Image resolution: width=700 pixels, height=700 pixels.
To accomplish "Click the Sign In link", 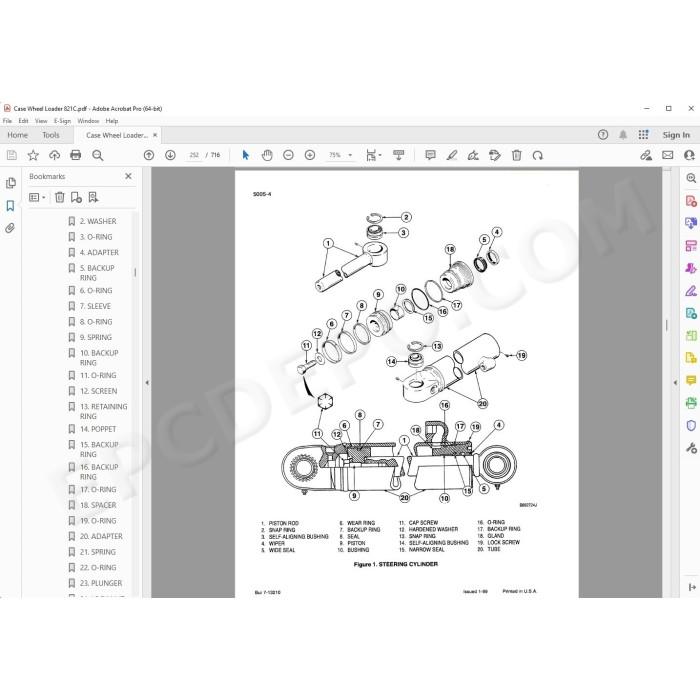I will [676, 135].
